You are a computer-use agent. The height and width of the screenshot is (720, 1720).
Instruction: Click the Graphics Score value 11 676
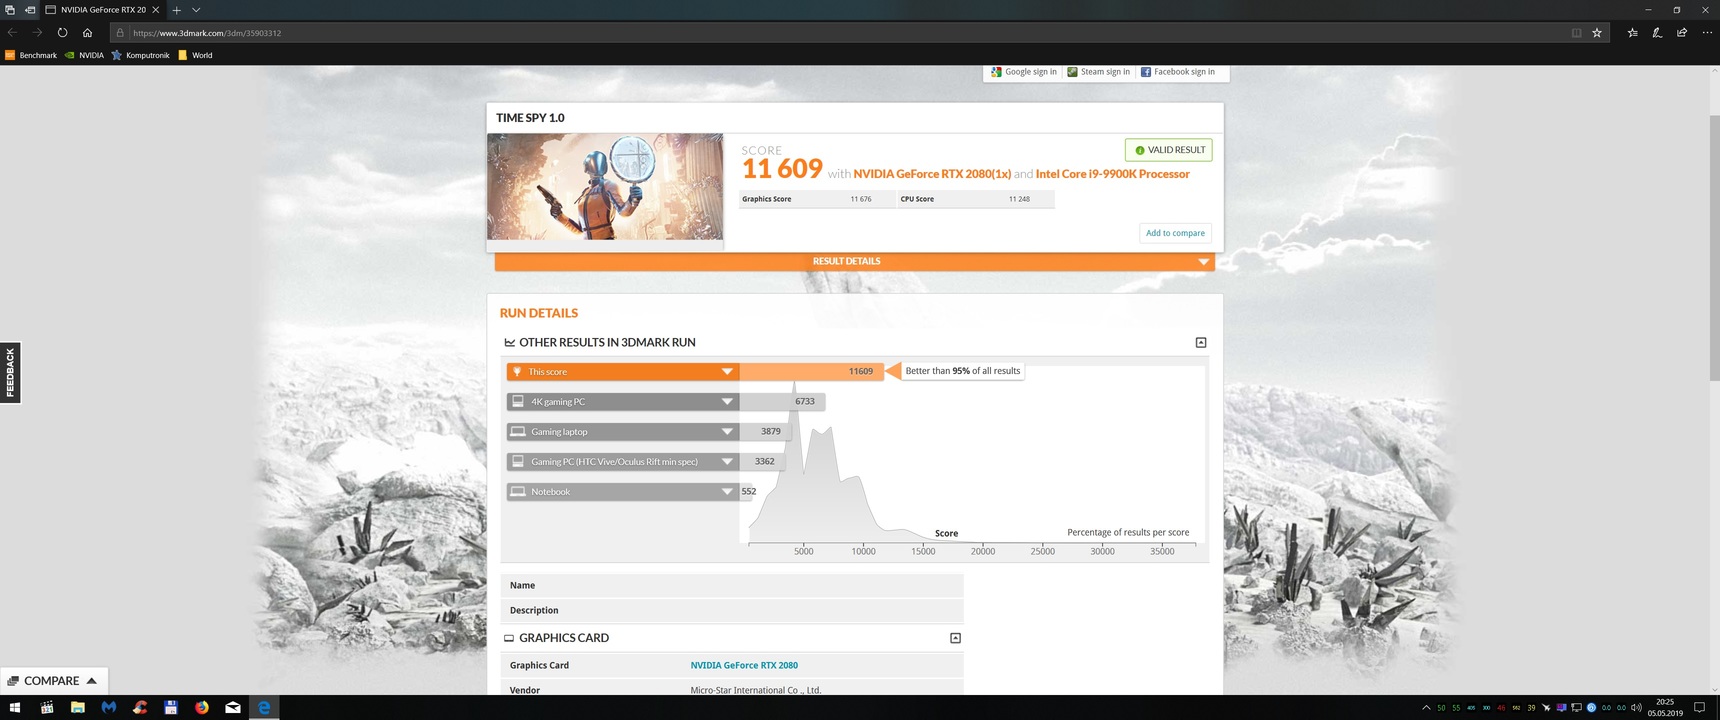pyautogui.click(x=860, y=199)
